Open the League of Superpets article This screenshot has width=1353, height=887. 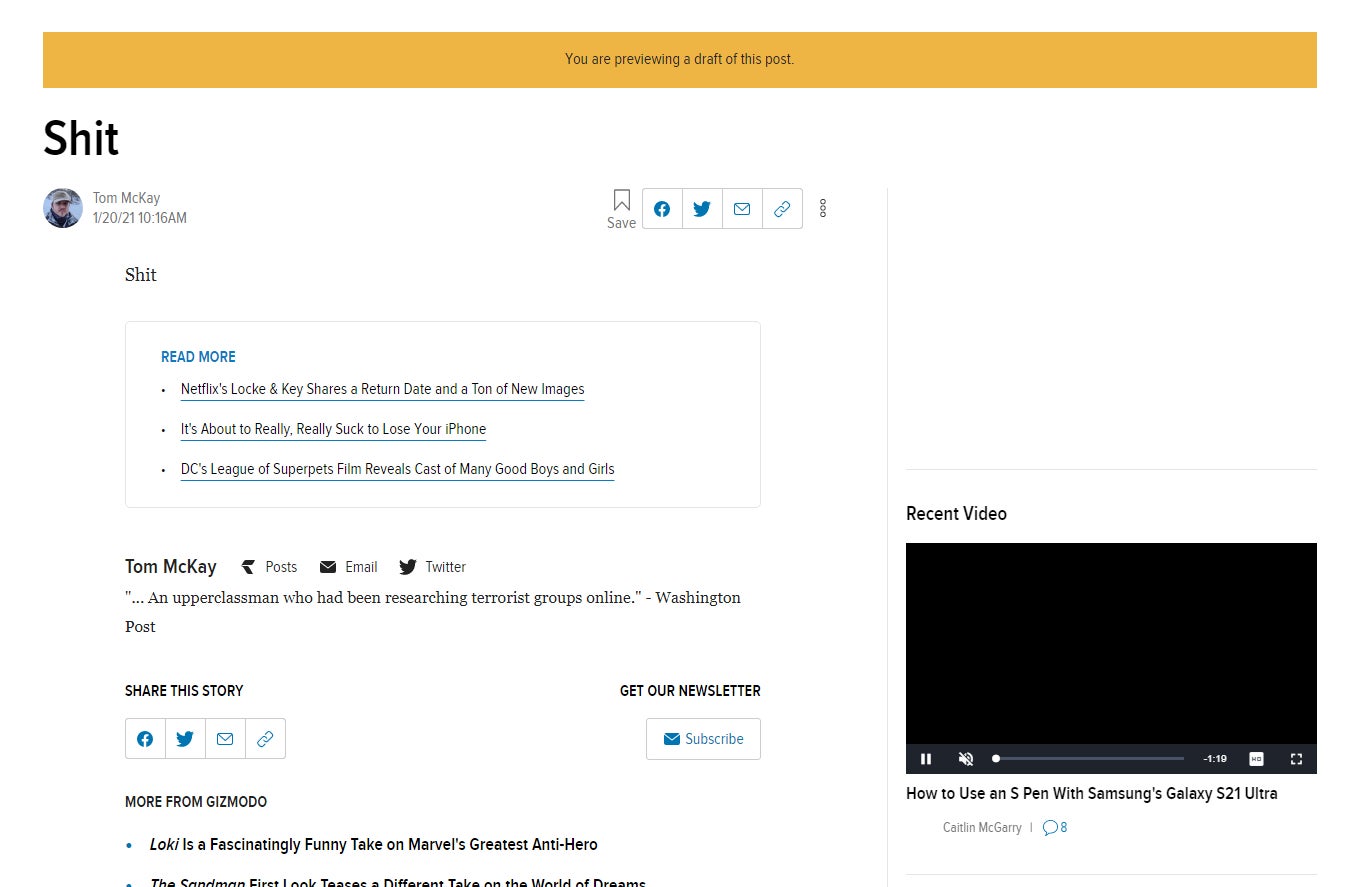click(397, 469)
